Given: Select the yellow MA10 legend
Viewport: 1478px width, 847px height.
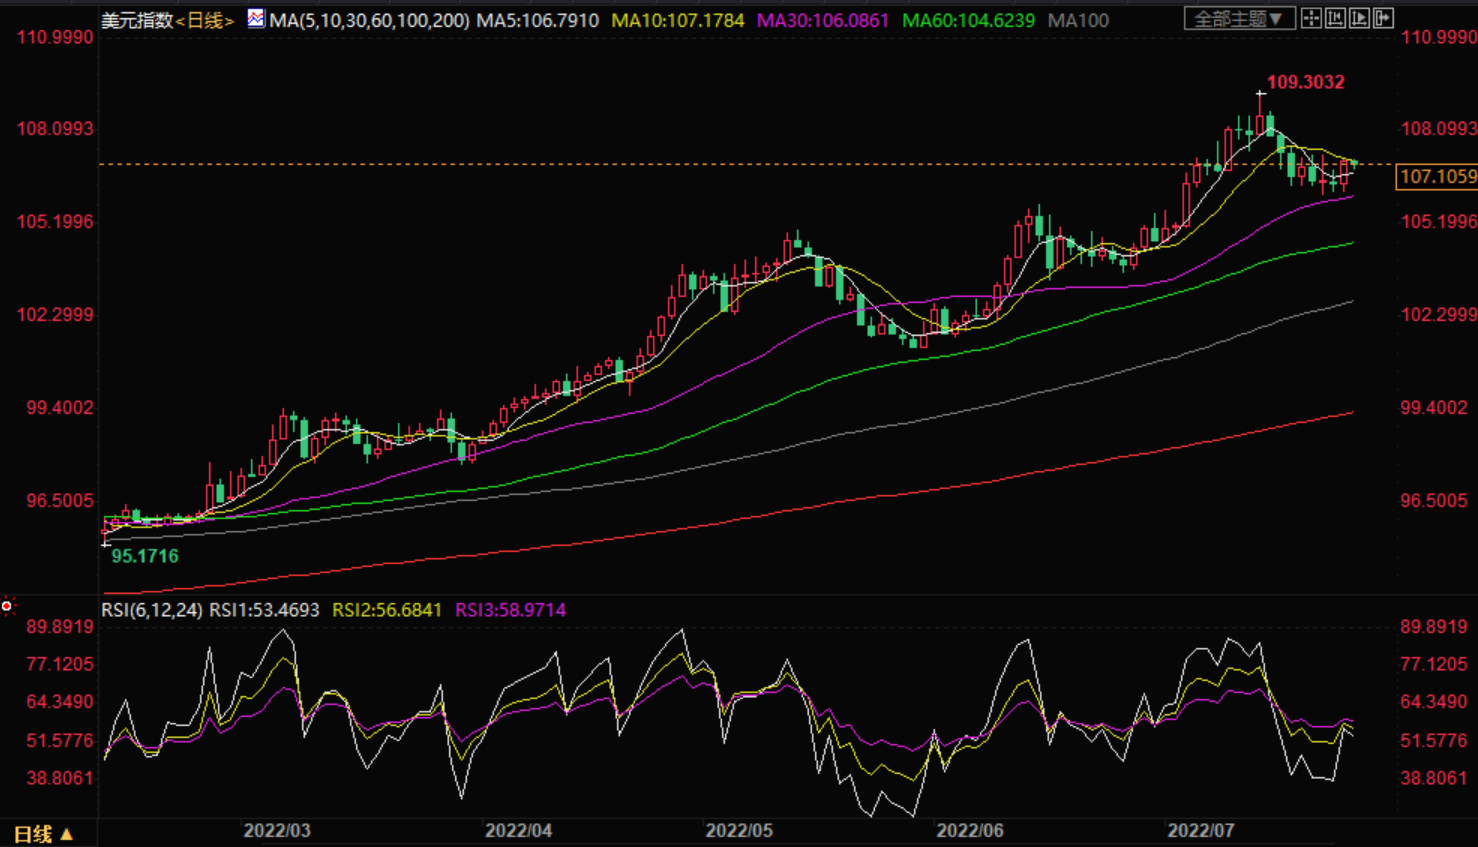Looking at the screenshot, I should click(677, 20).
